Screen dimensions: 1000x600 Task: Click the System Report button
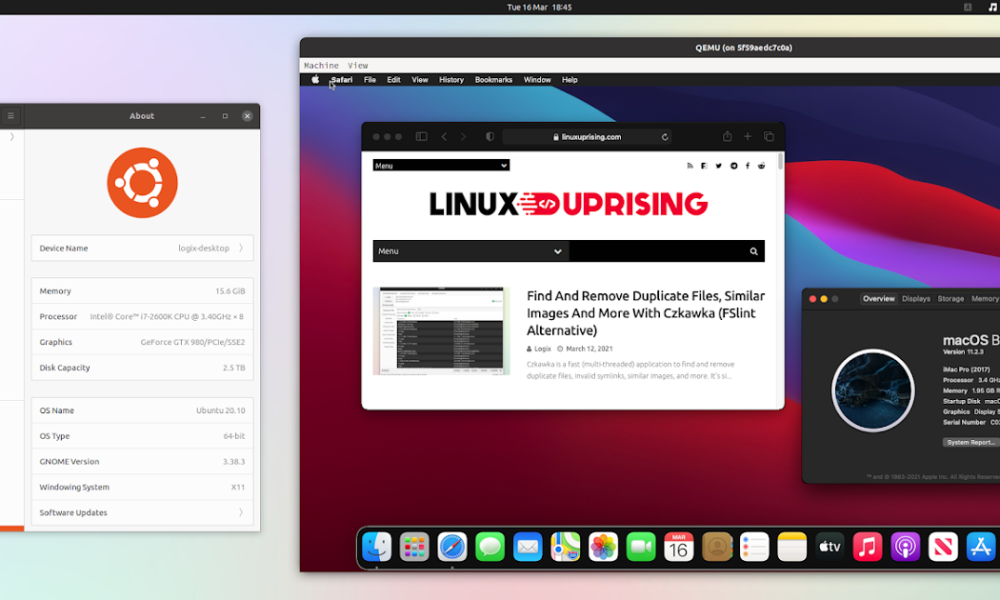pyautogui.click(x=971, y=442)
